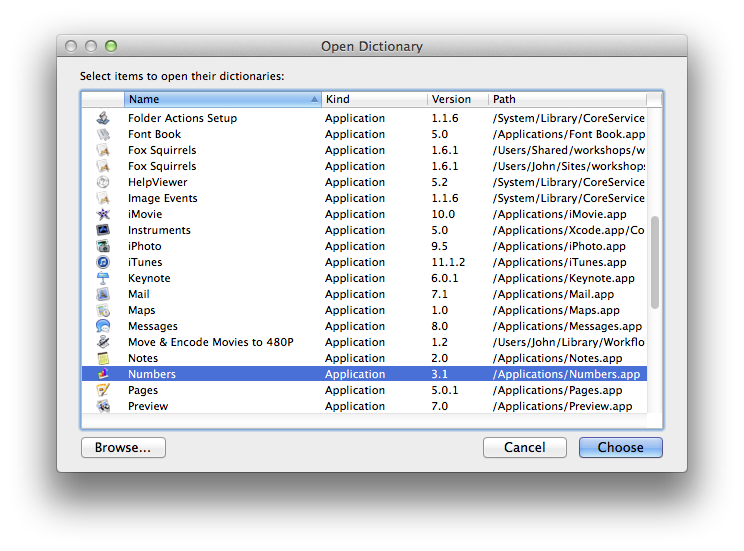Select the 'Keynote' row name
This screenshot has height=551, width=744.
pyautogui.click(x=149, y=278)
